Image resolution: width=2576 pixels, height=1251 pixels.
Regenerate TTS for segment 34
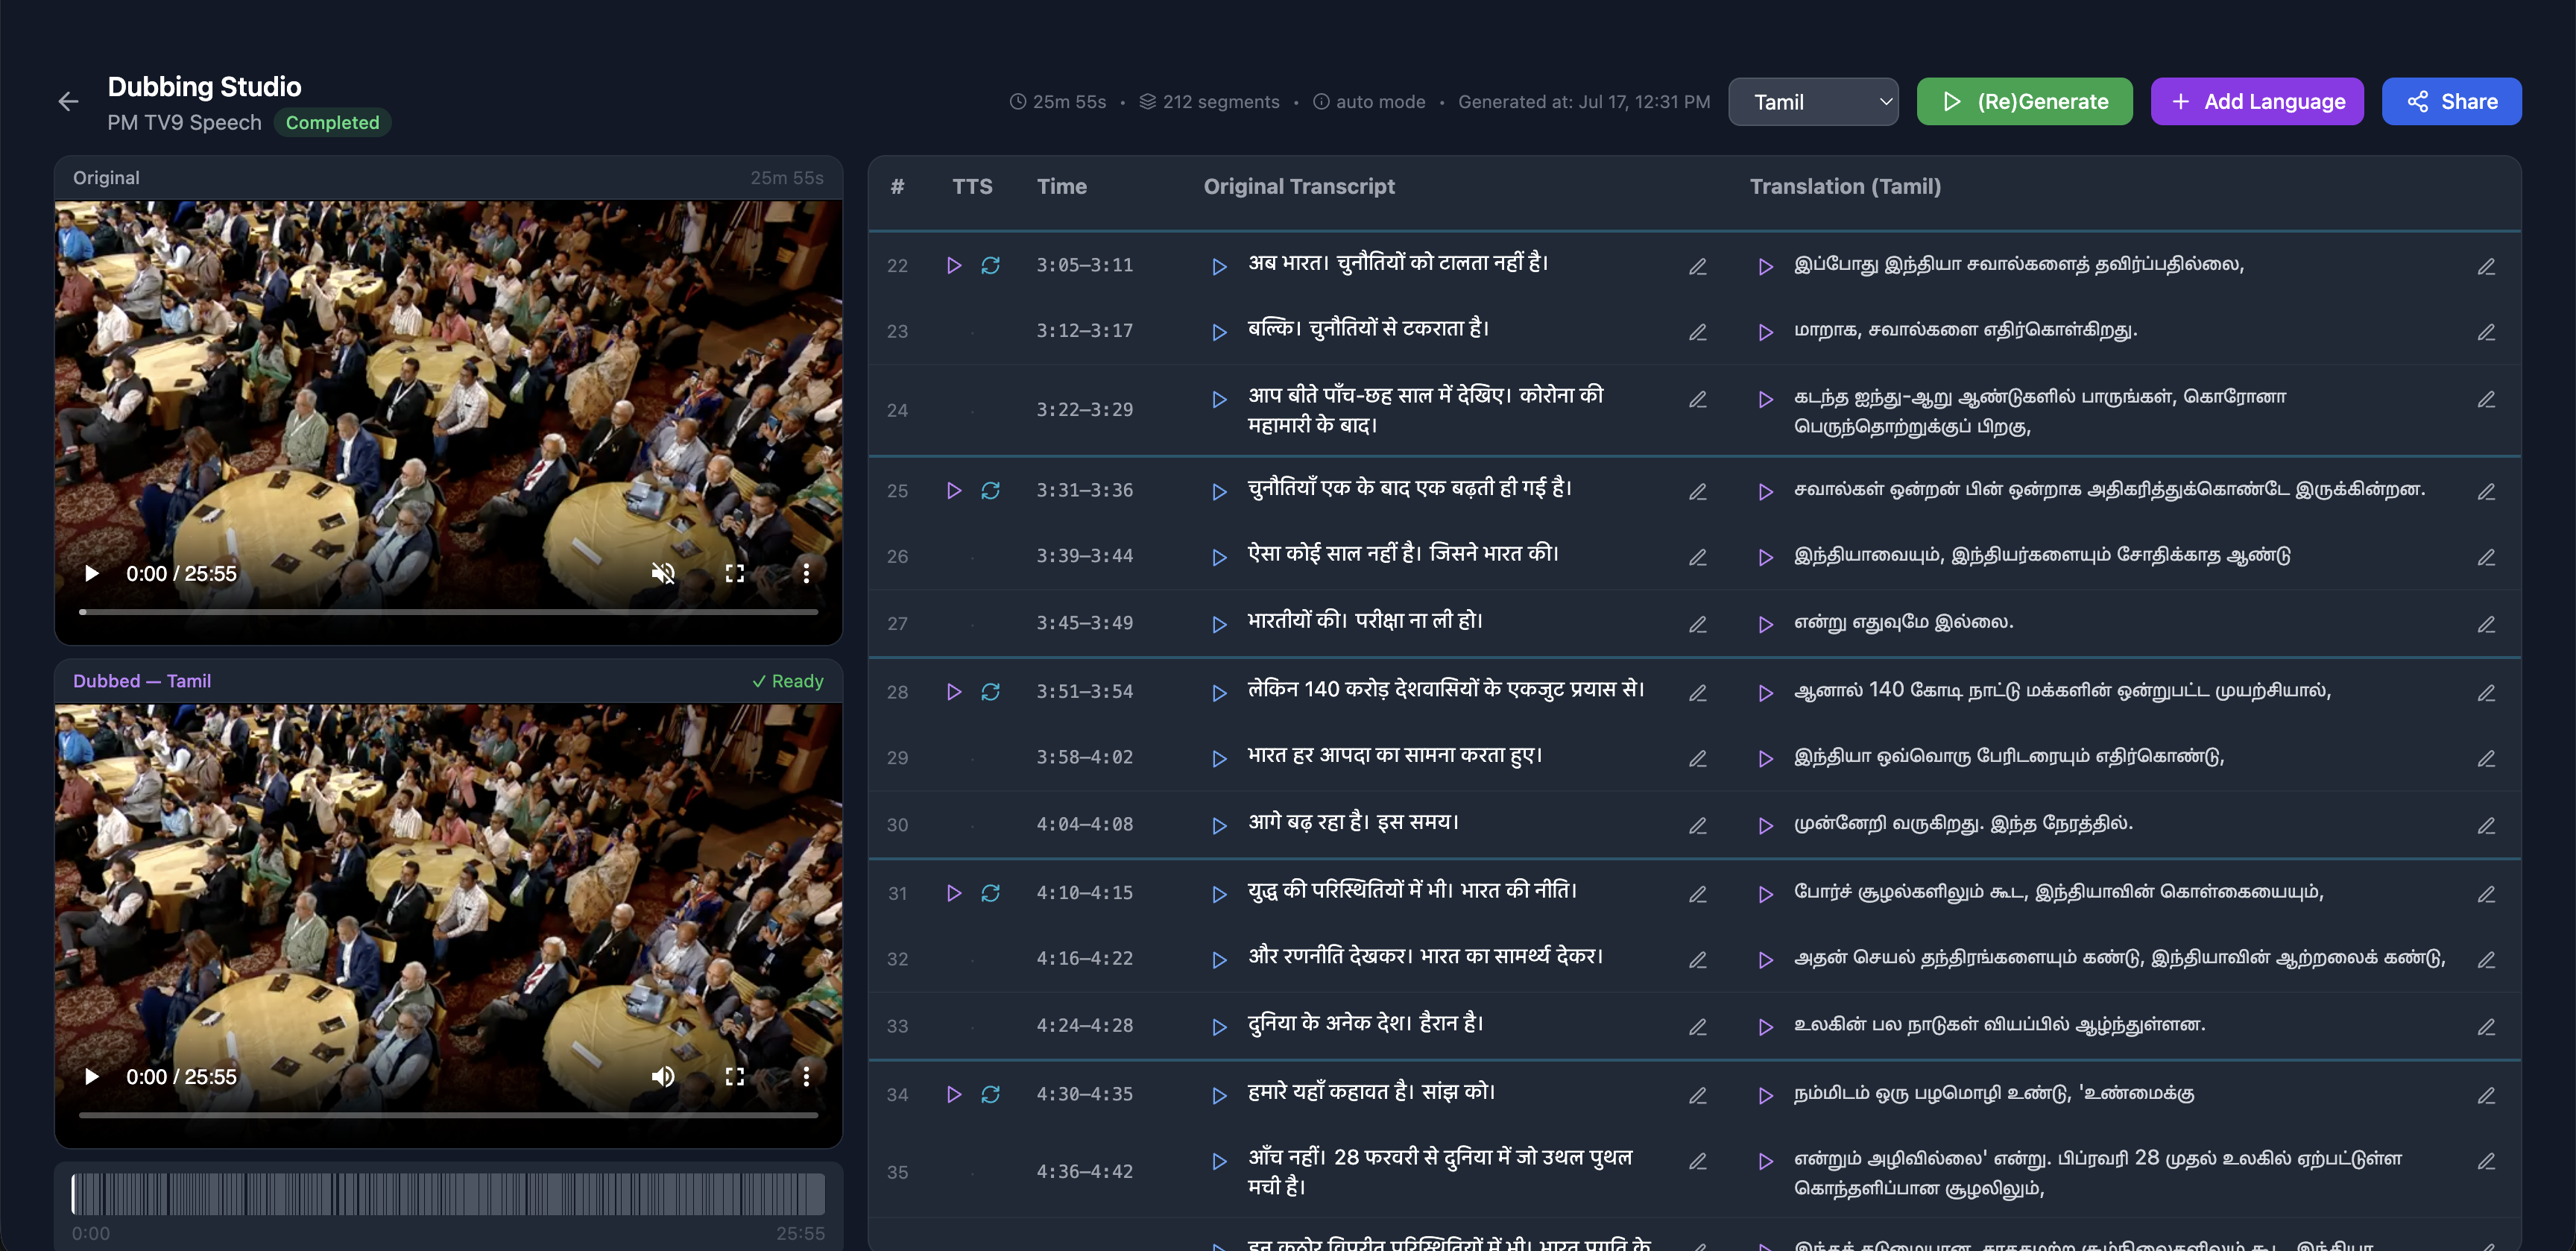(x=990, y=1094)
